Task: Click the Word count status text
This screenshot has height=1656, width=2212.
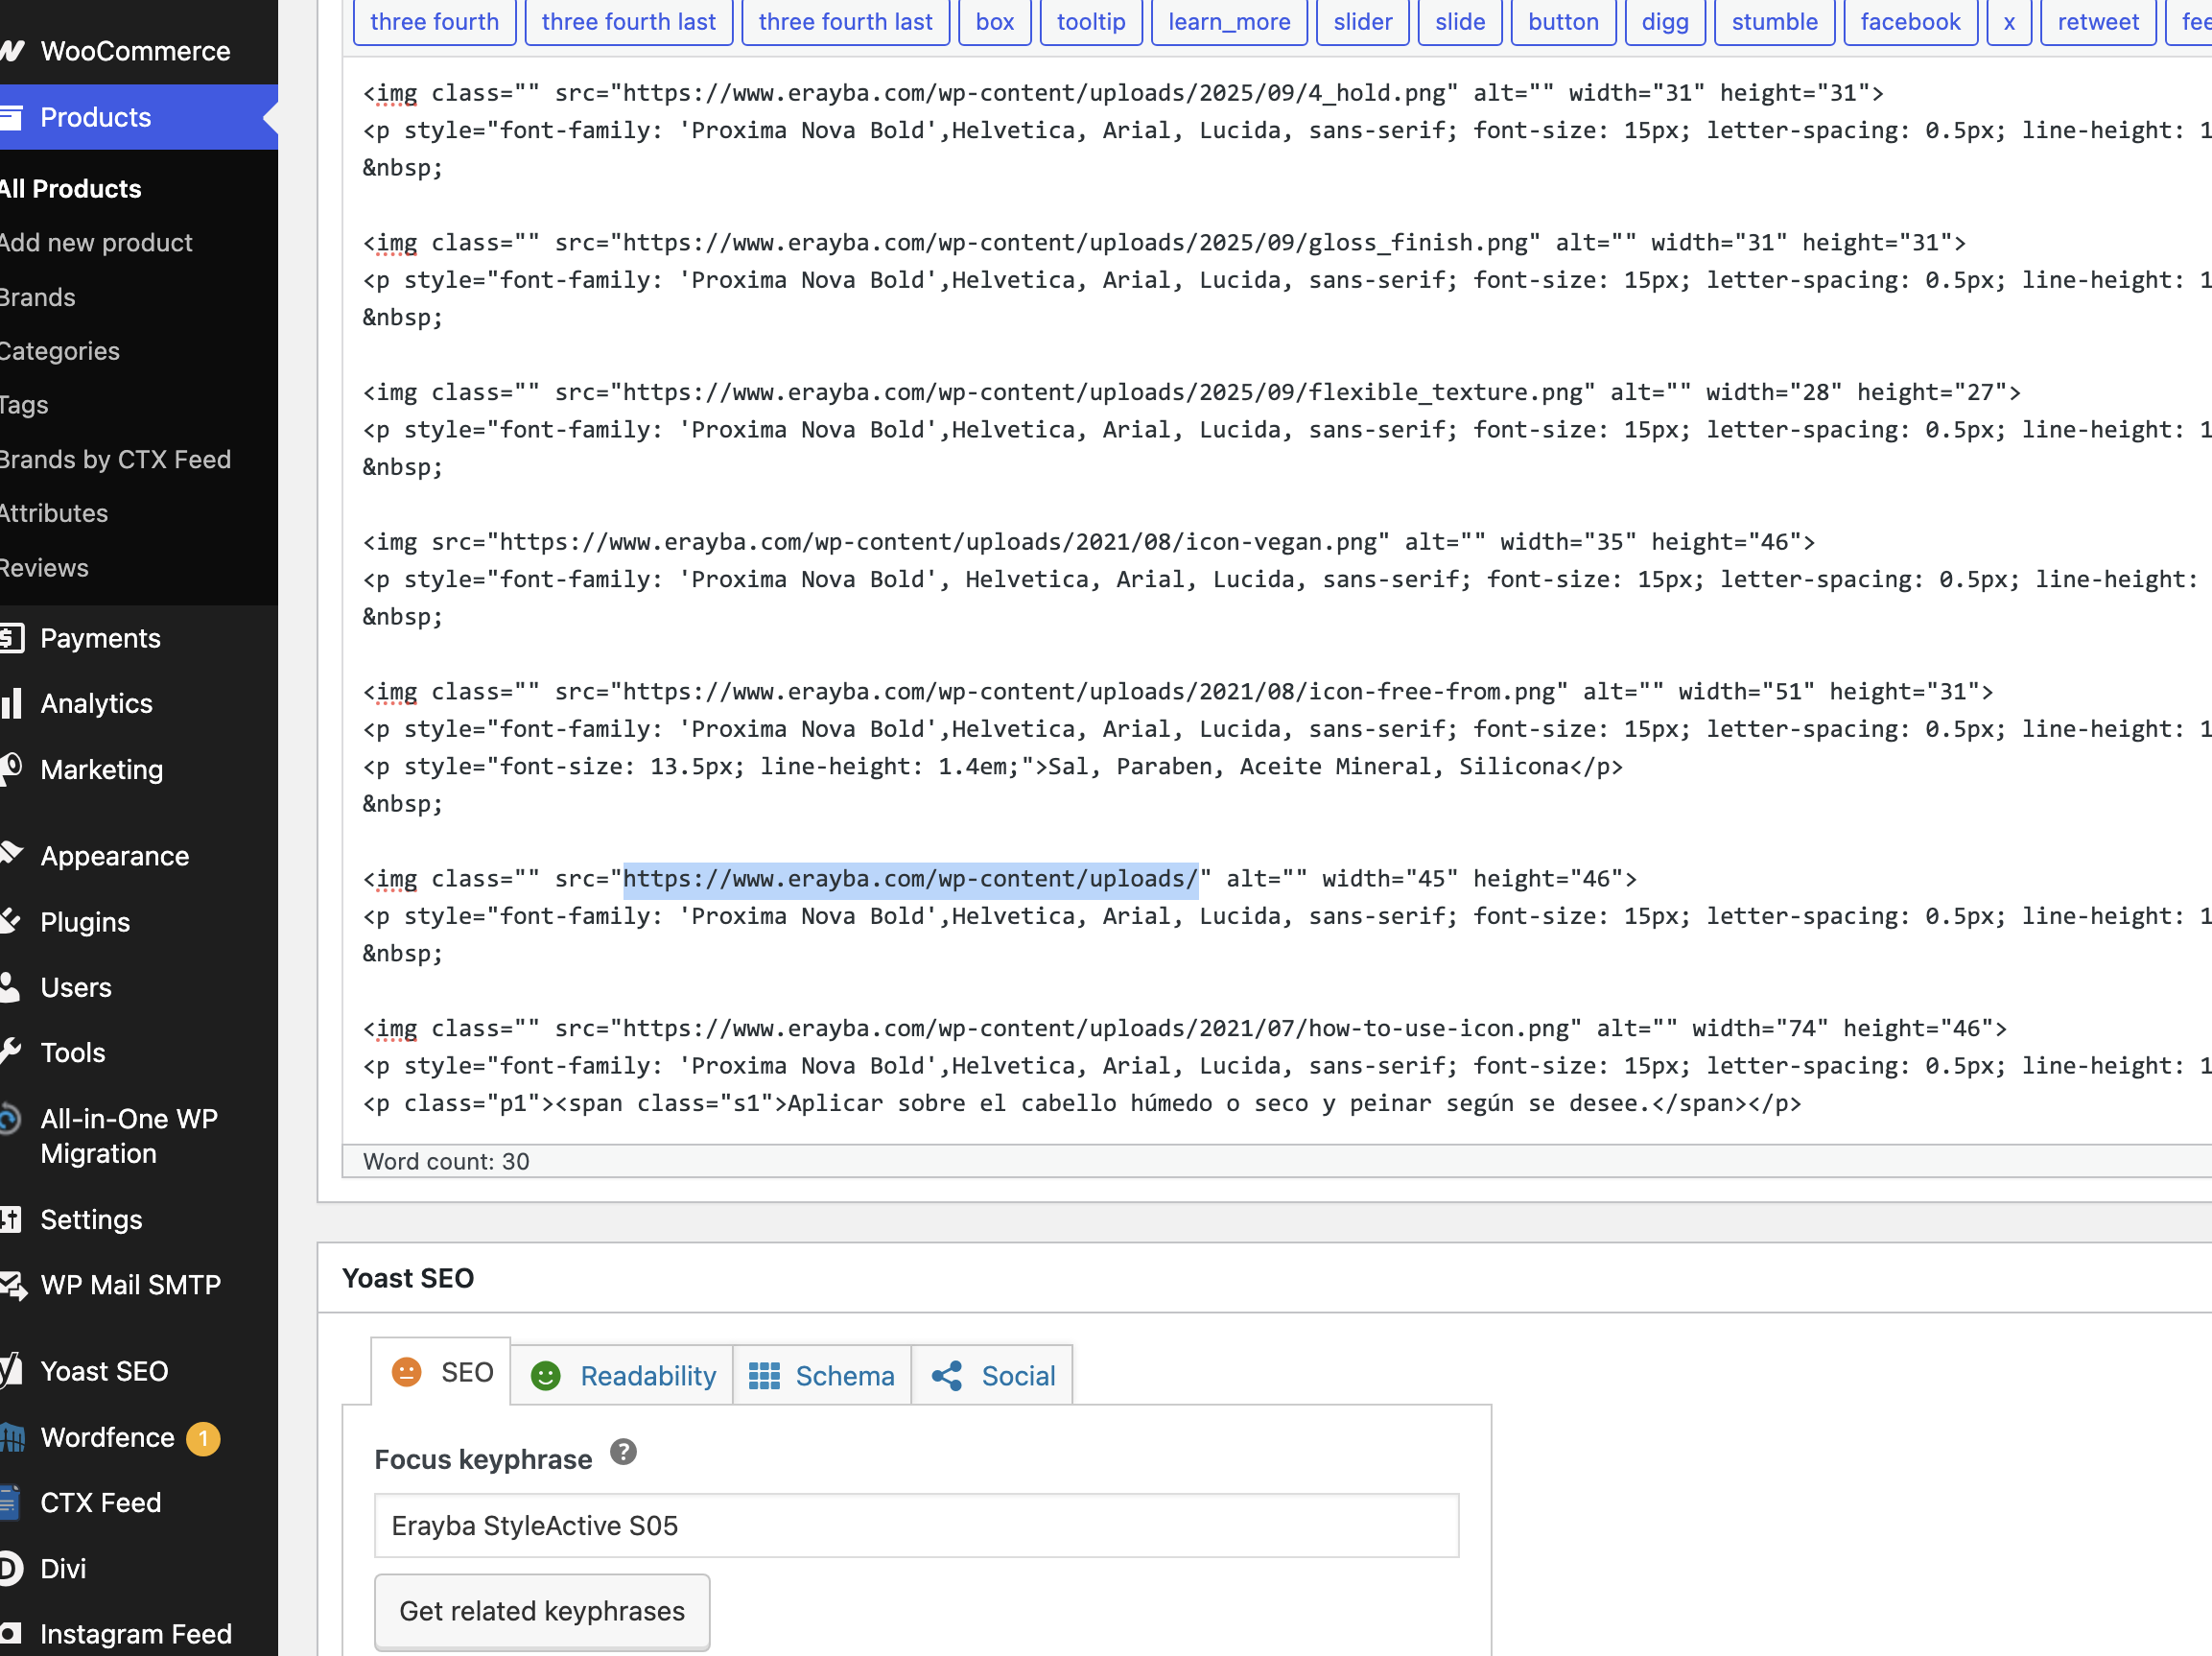Action: point(446,1161)
